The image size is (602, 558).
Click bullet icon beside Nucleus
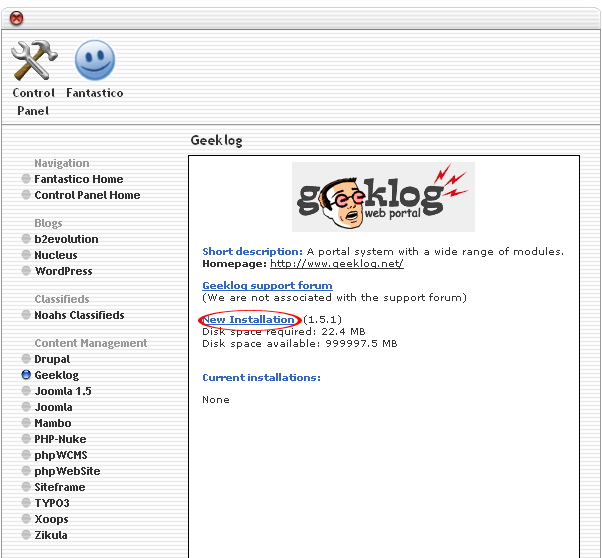click(26, 255)
